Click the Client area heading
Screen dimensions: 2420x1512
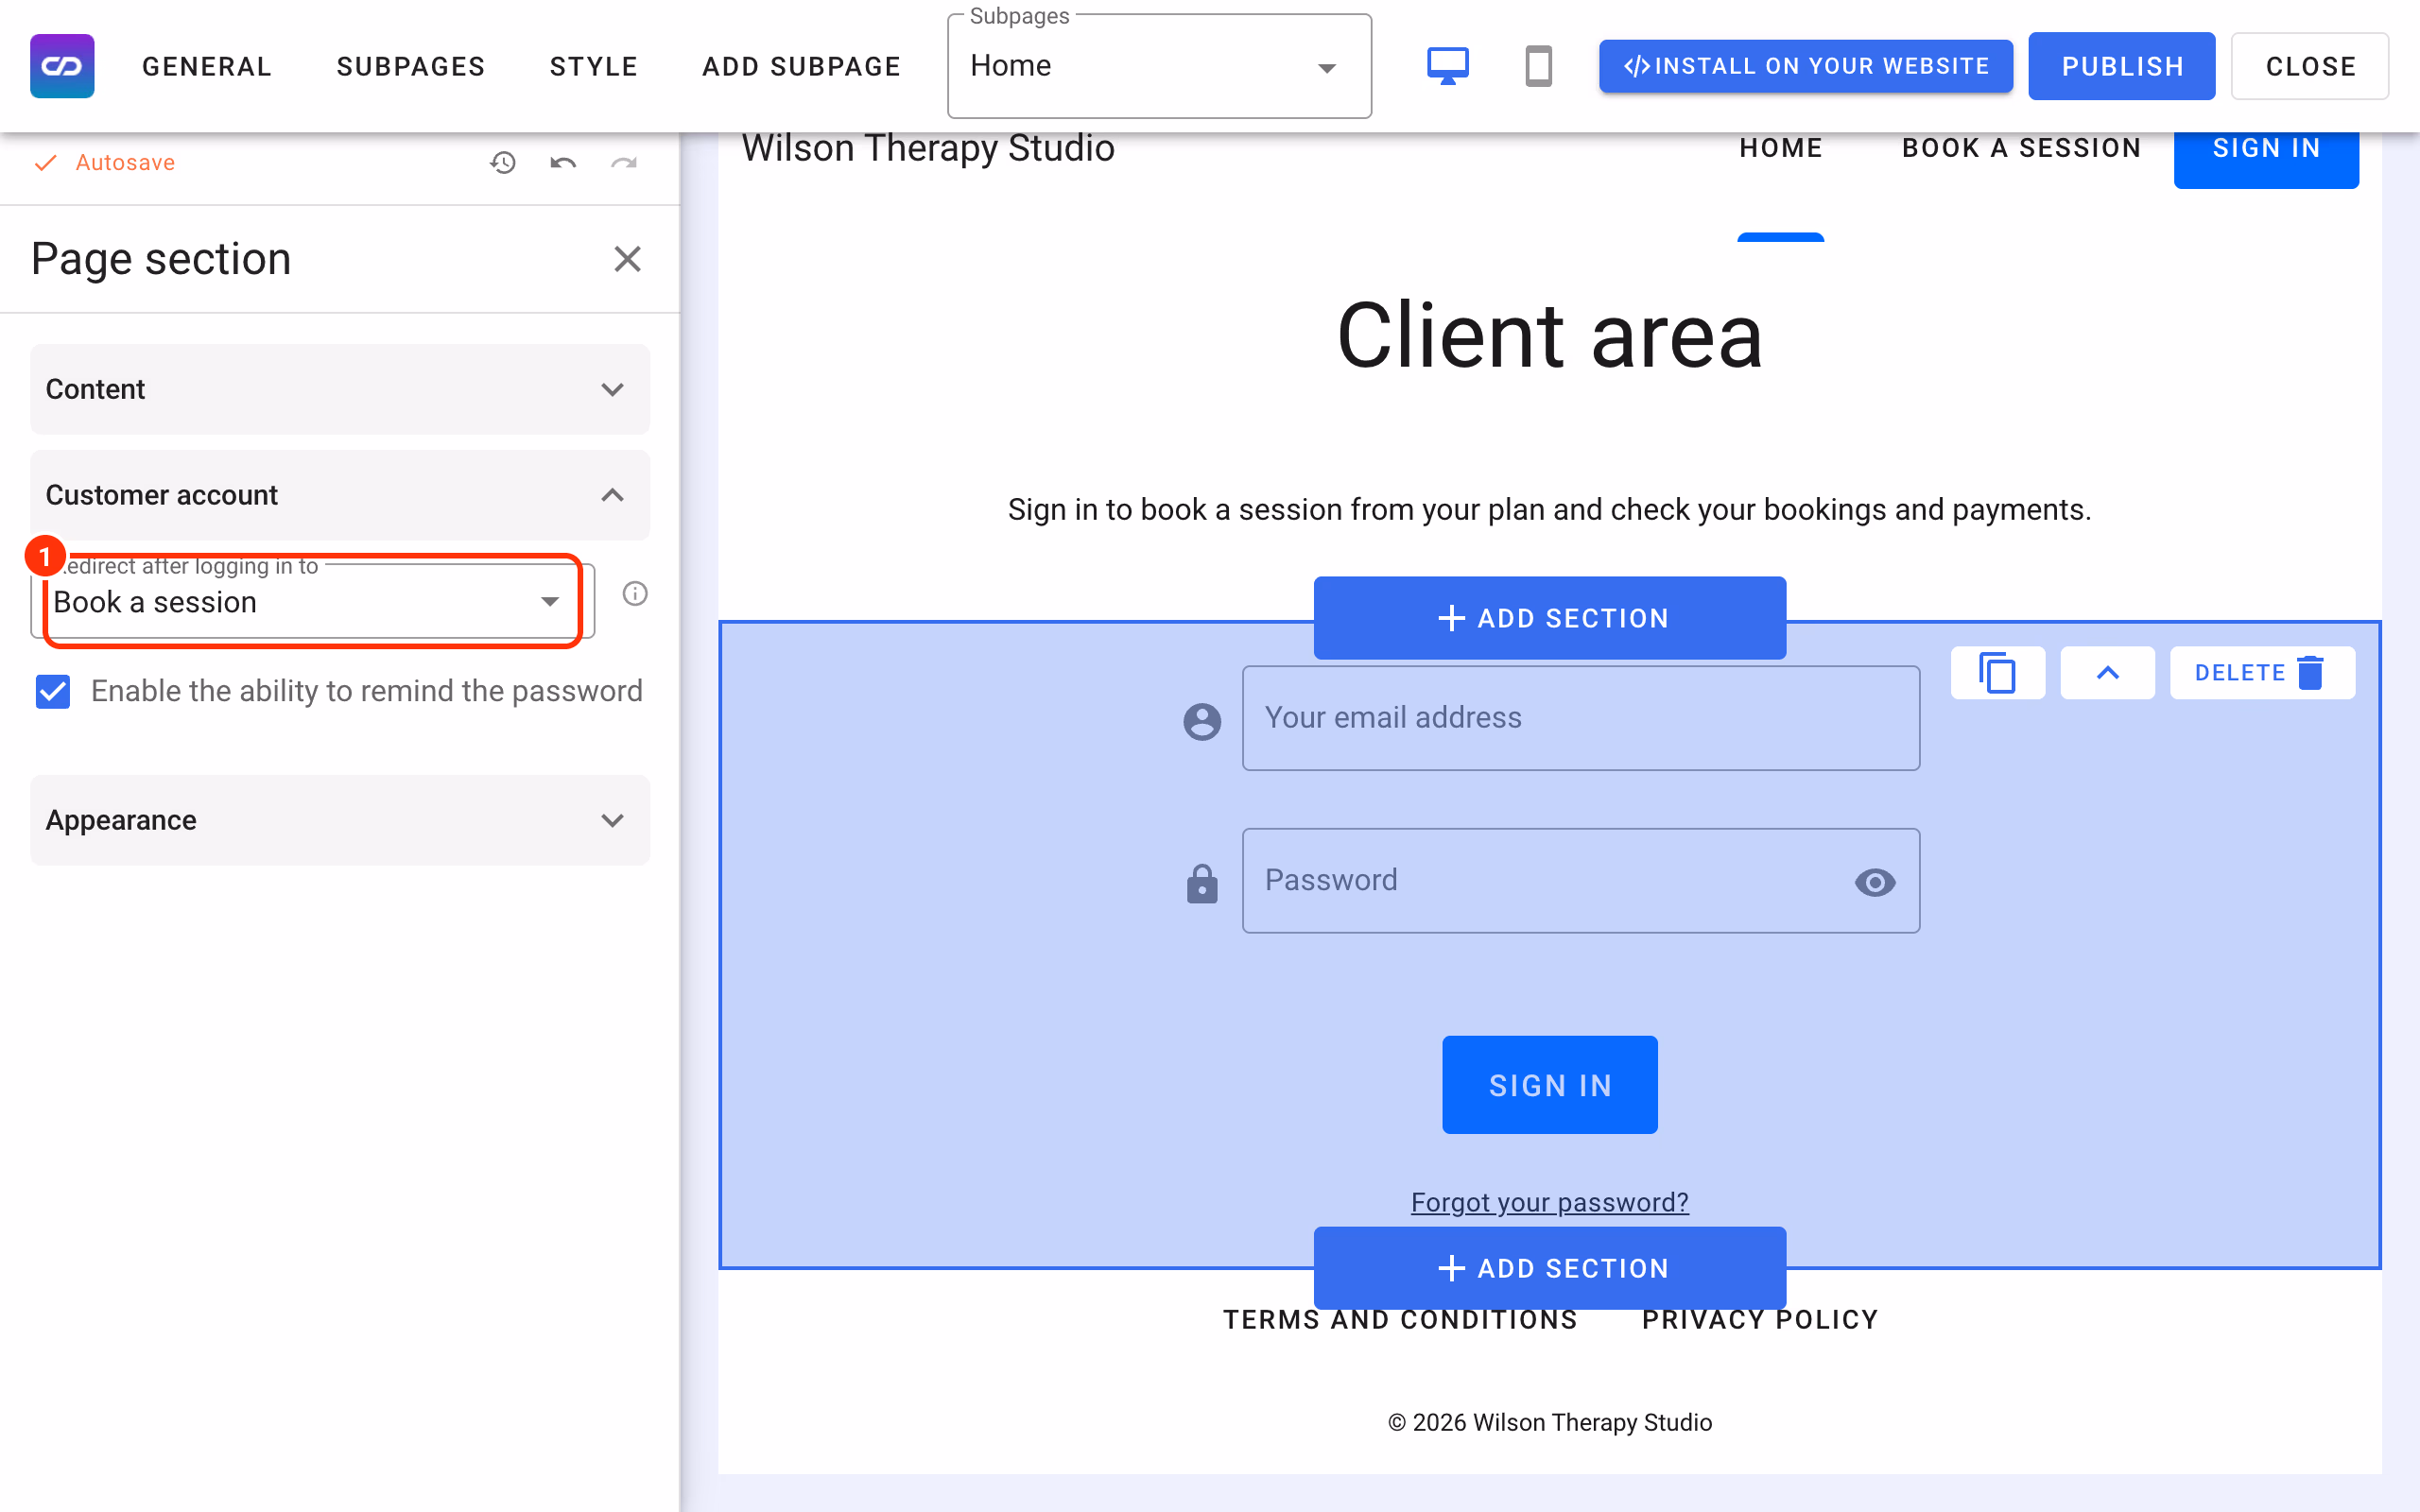click(x=1549, y=336)
